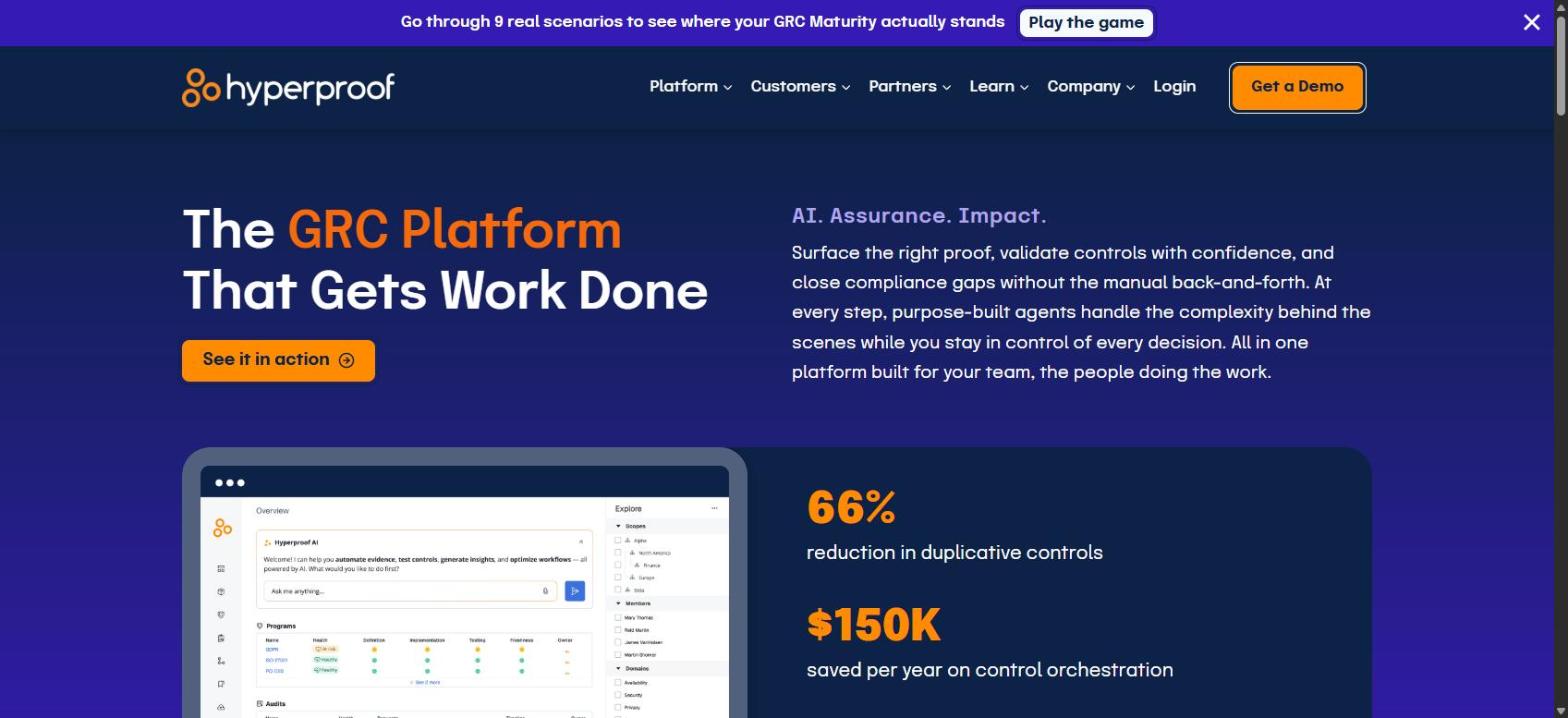Click the 66% statistic
This screenshot has width=1568, height=718.
851,507
